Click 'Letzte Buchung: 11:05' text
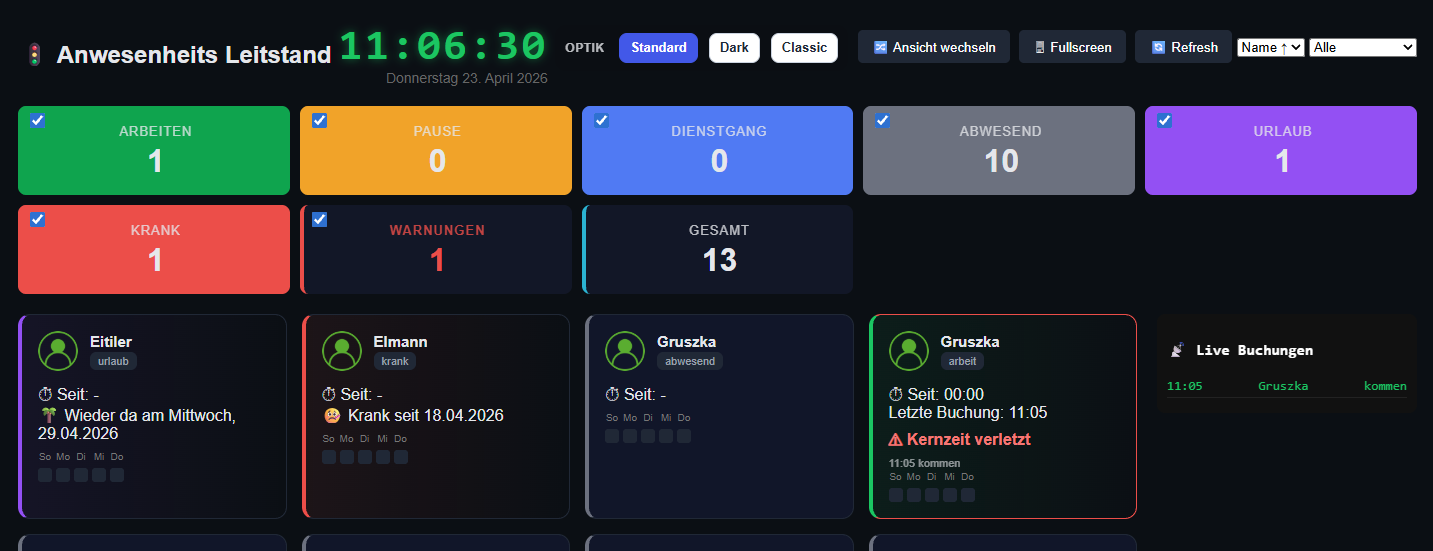The width and height of the screenshot is (1433, 551). 968,412
